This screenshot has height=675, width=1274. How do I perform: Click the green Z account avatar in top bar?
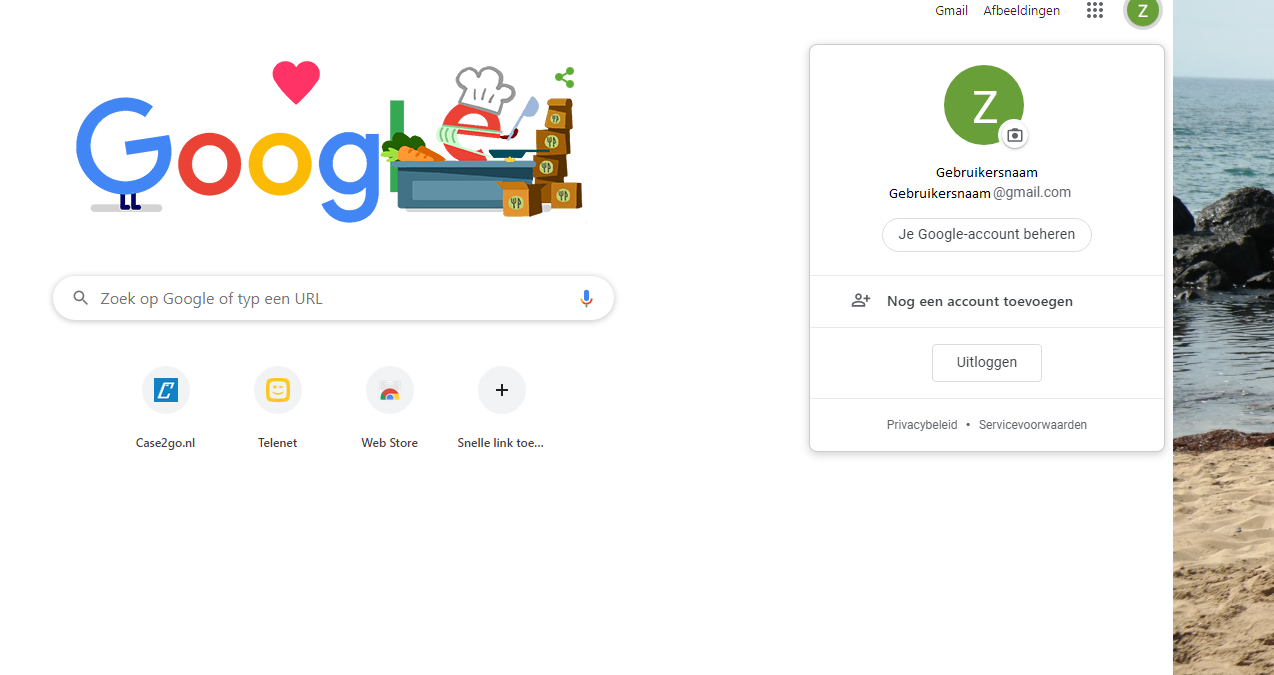coord(1143,11)
